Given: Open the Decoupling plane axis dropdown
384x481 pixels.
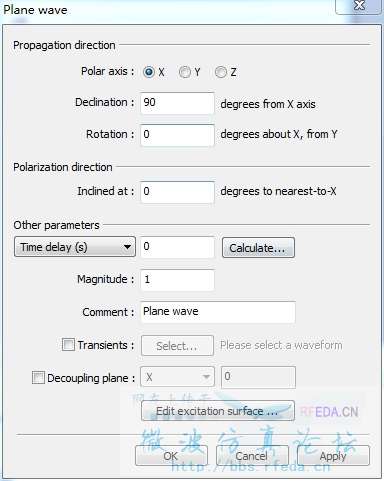Looking at the screenshot, I should coord(177,377).
